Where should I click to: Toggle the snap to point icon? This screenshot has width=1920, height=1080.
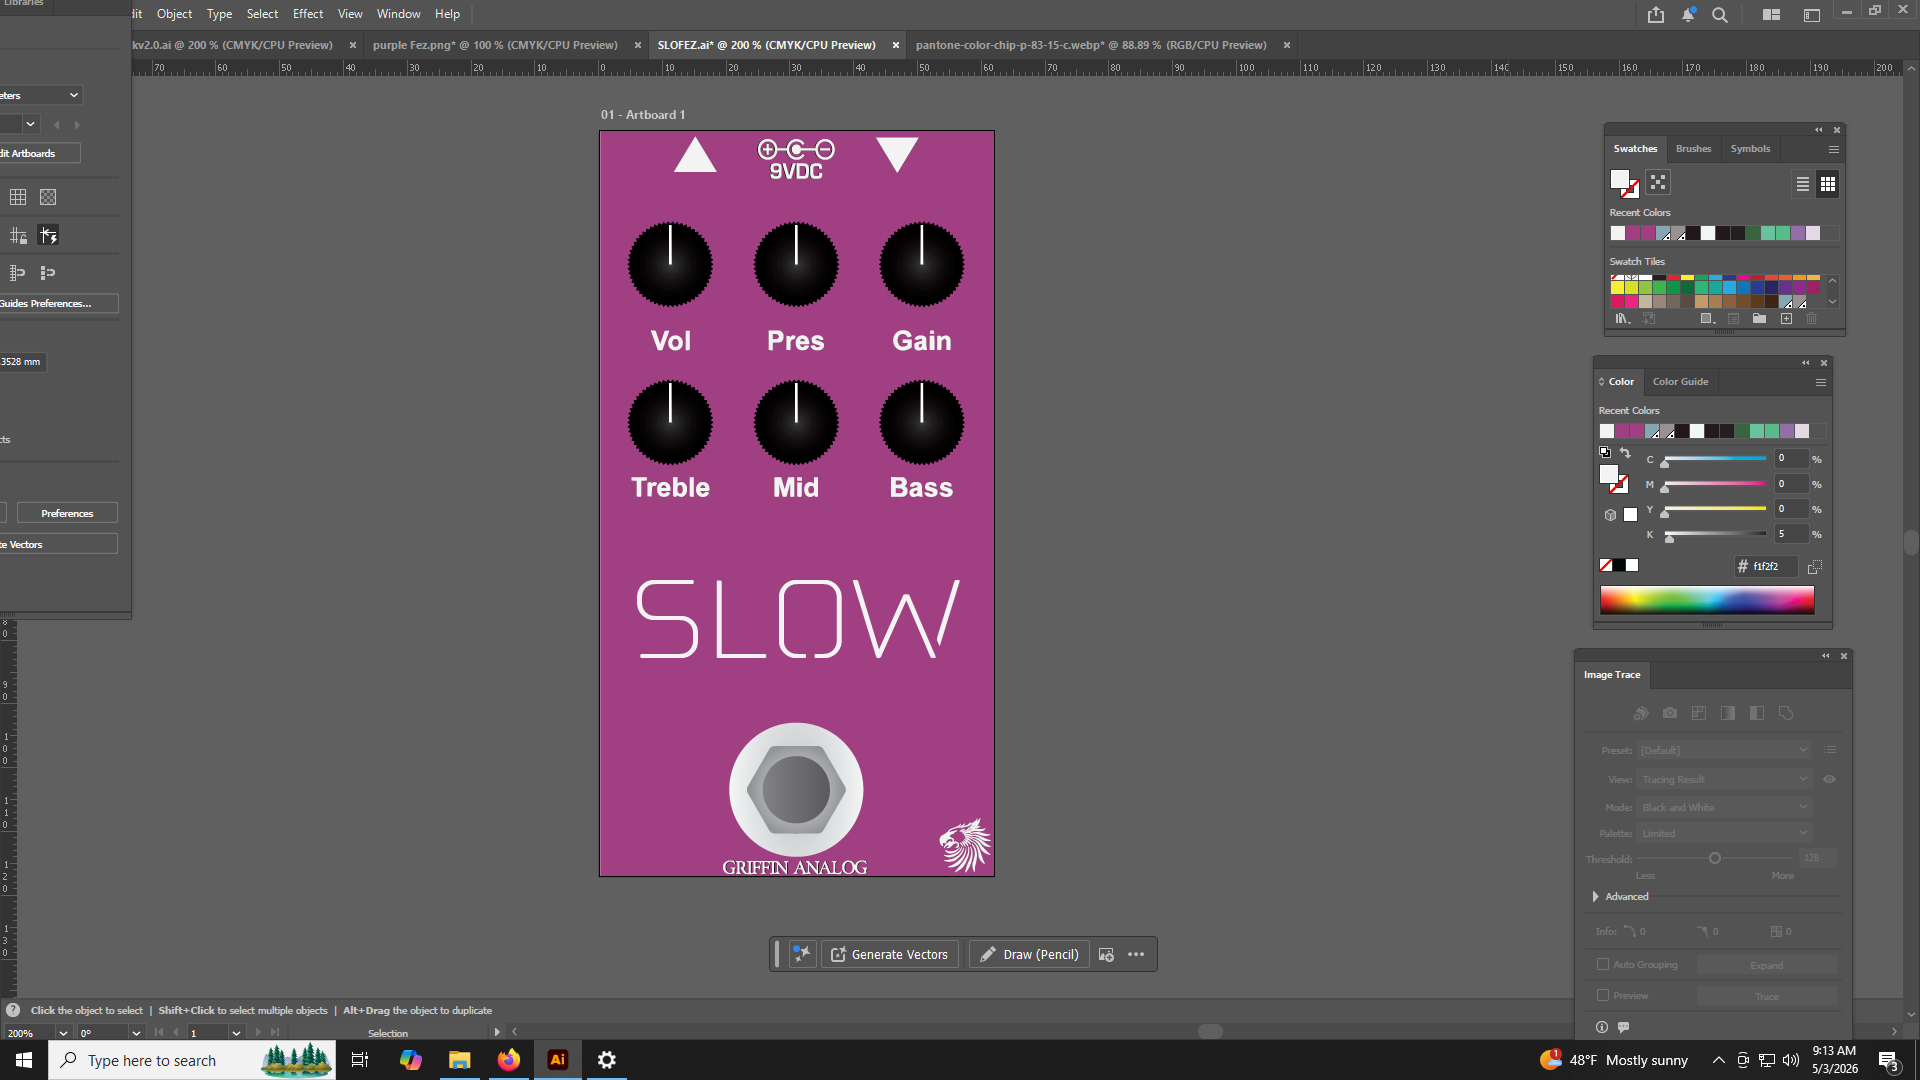(x=18, y=272)
